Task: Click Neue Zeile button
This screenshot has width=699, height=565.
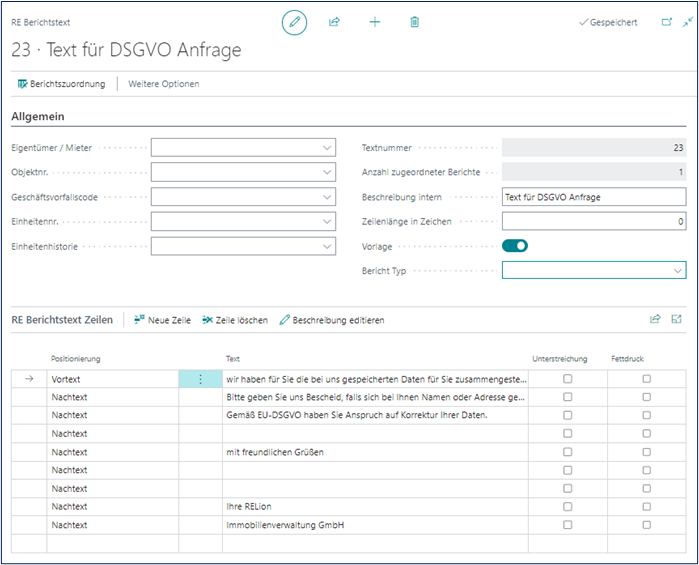Action: pos(161,320)
